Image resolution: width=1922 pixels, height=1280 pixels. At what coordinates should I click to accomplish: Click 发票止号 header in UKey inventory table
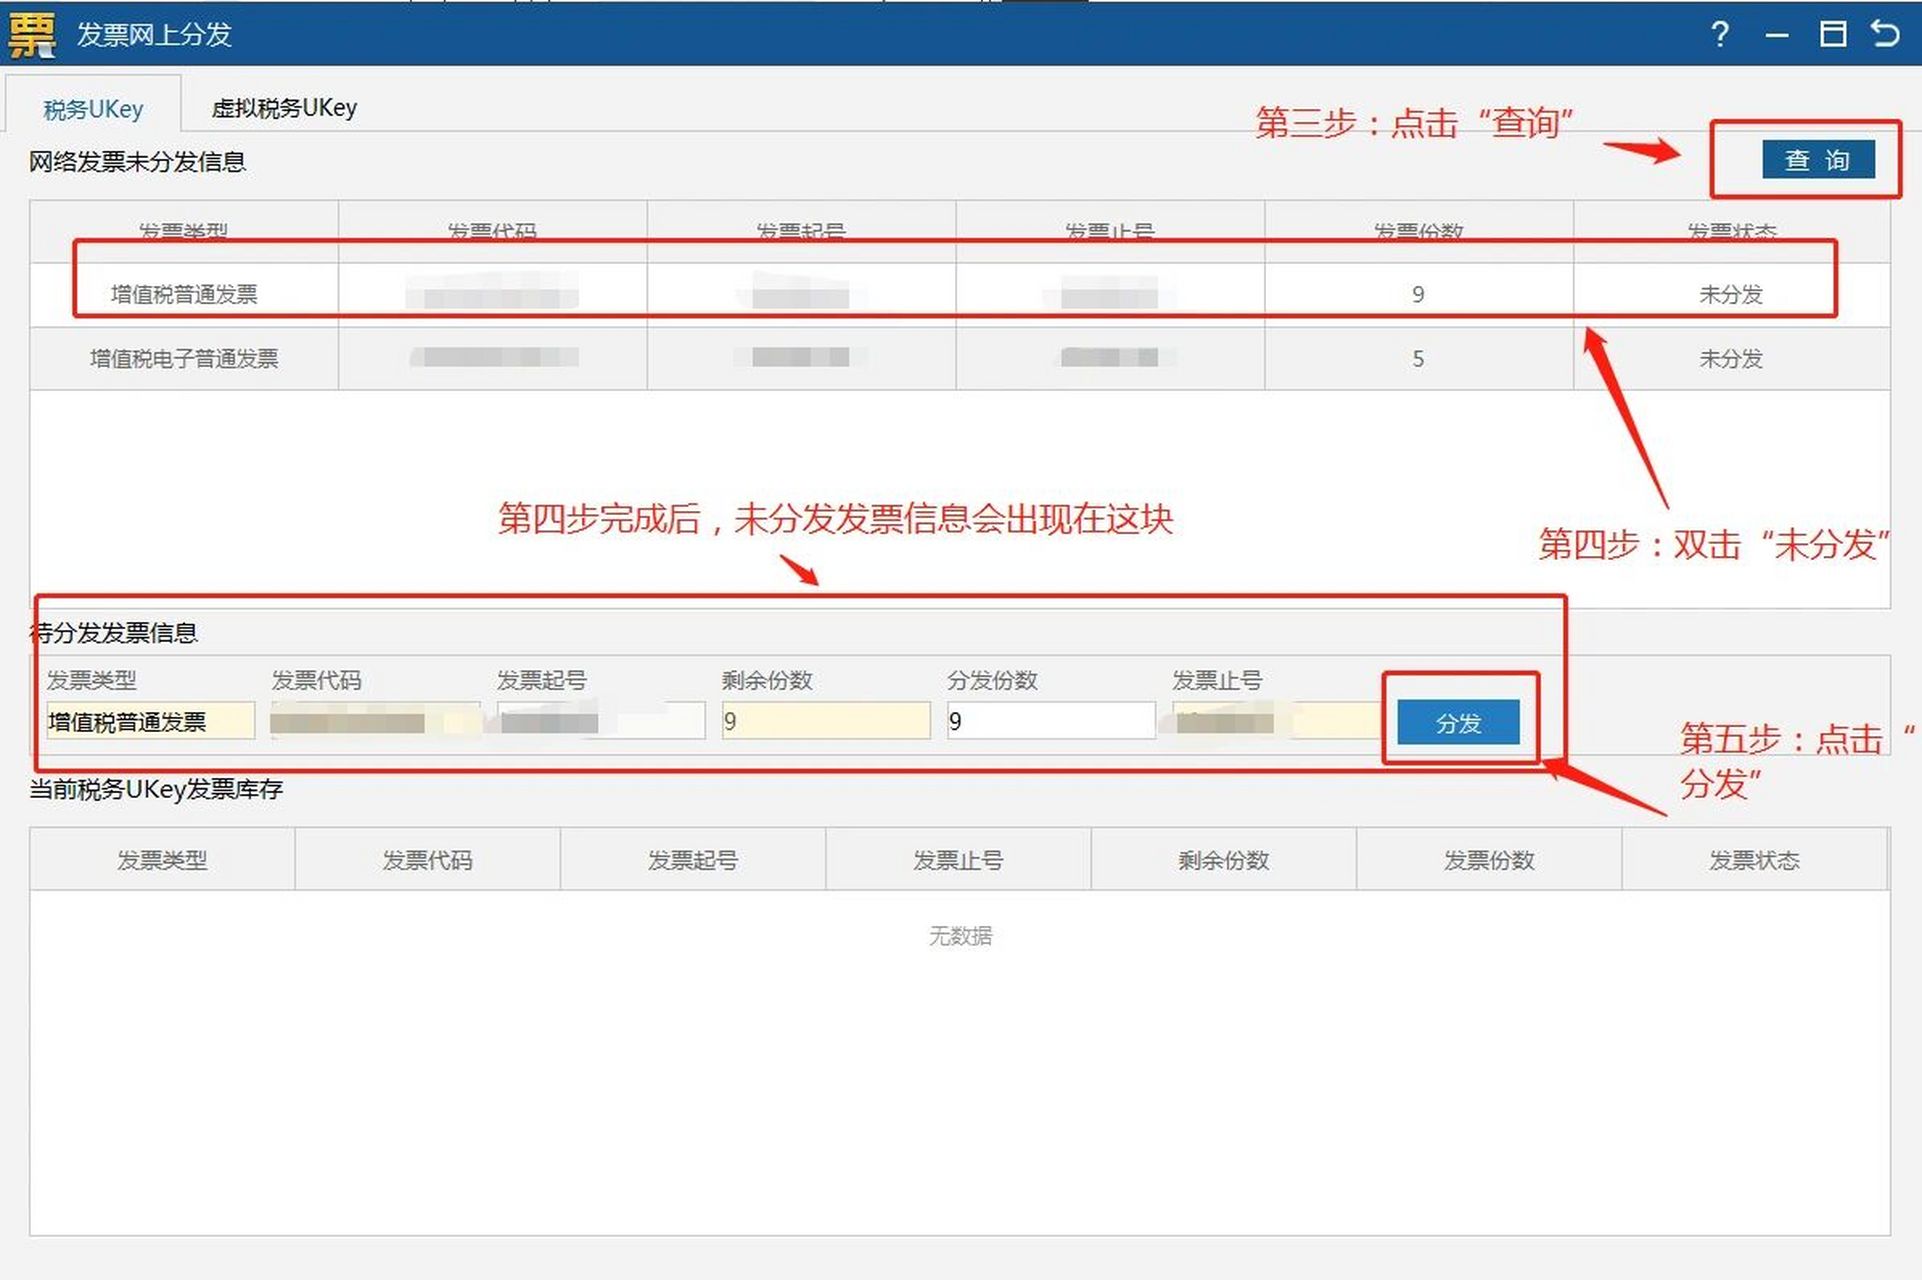click(958, 860)
